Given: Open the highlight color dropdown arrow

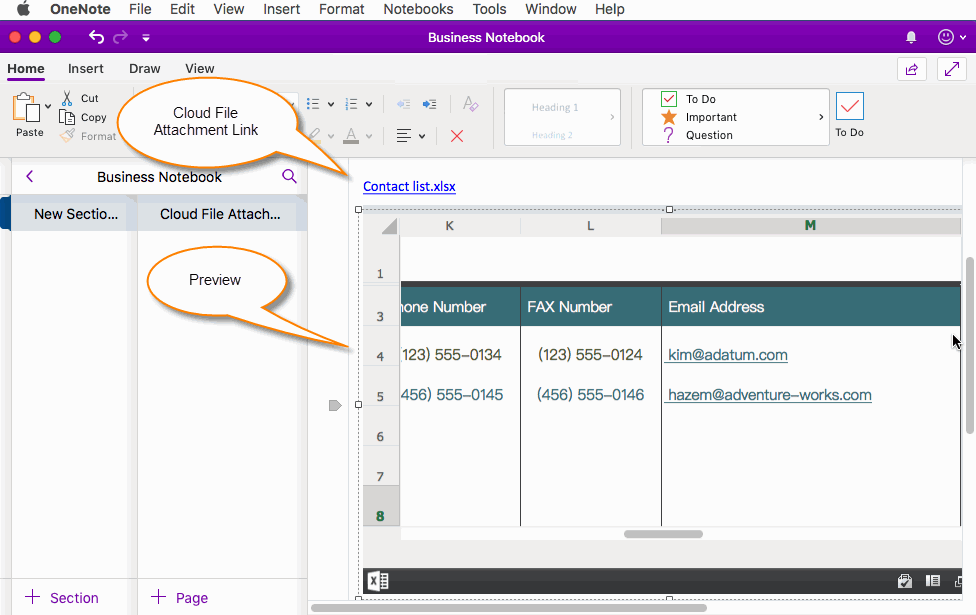Looking at the screenshot, I should coord(331,136).
